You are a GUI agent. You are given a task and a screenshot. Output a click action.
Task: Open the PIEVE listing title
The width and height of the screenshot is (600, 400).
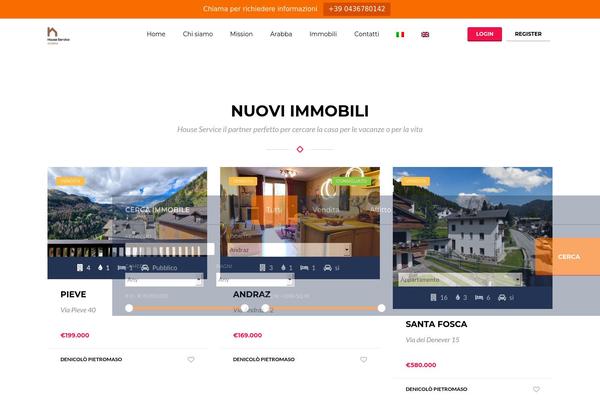[x=73, y=294]
